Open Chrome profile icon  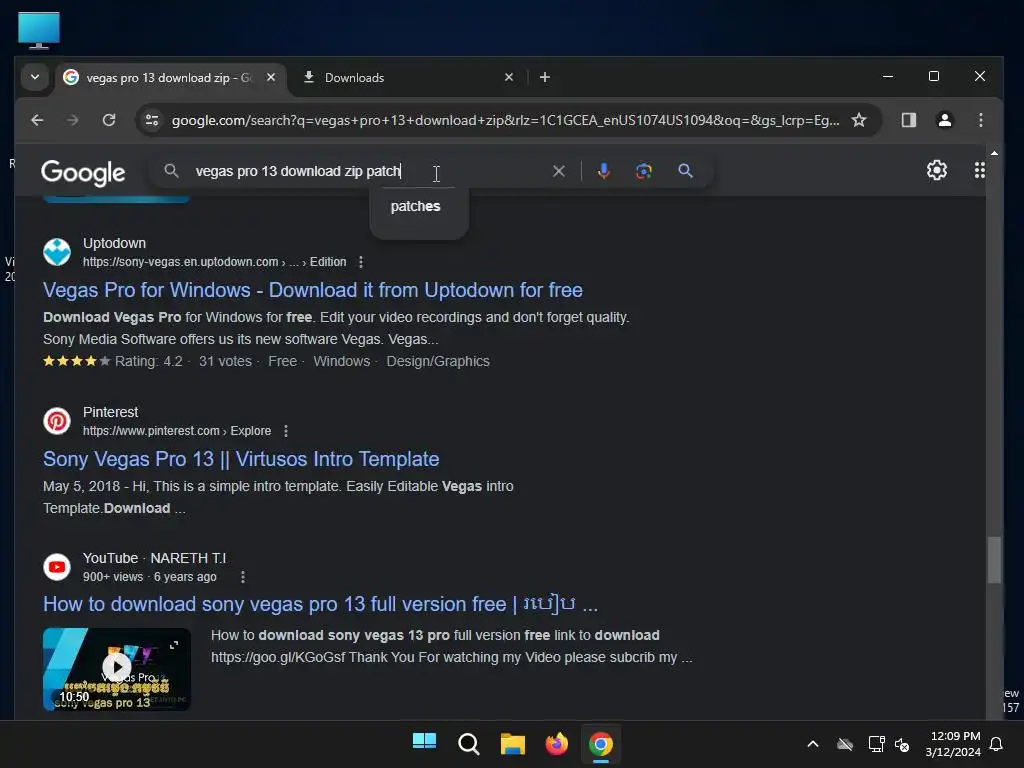click(944, 120)
